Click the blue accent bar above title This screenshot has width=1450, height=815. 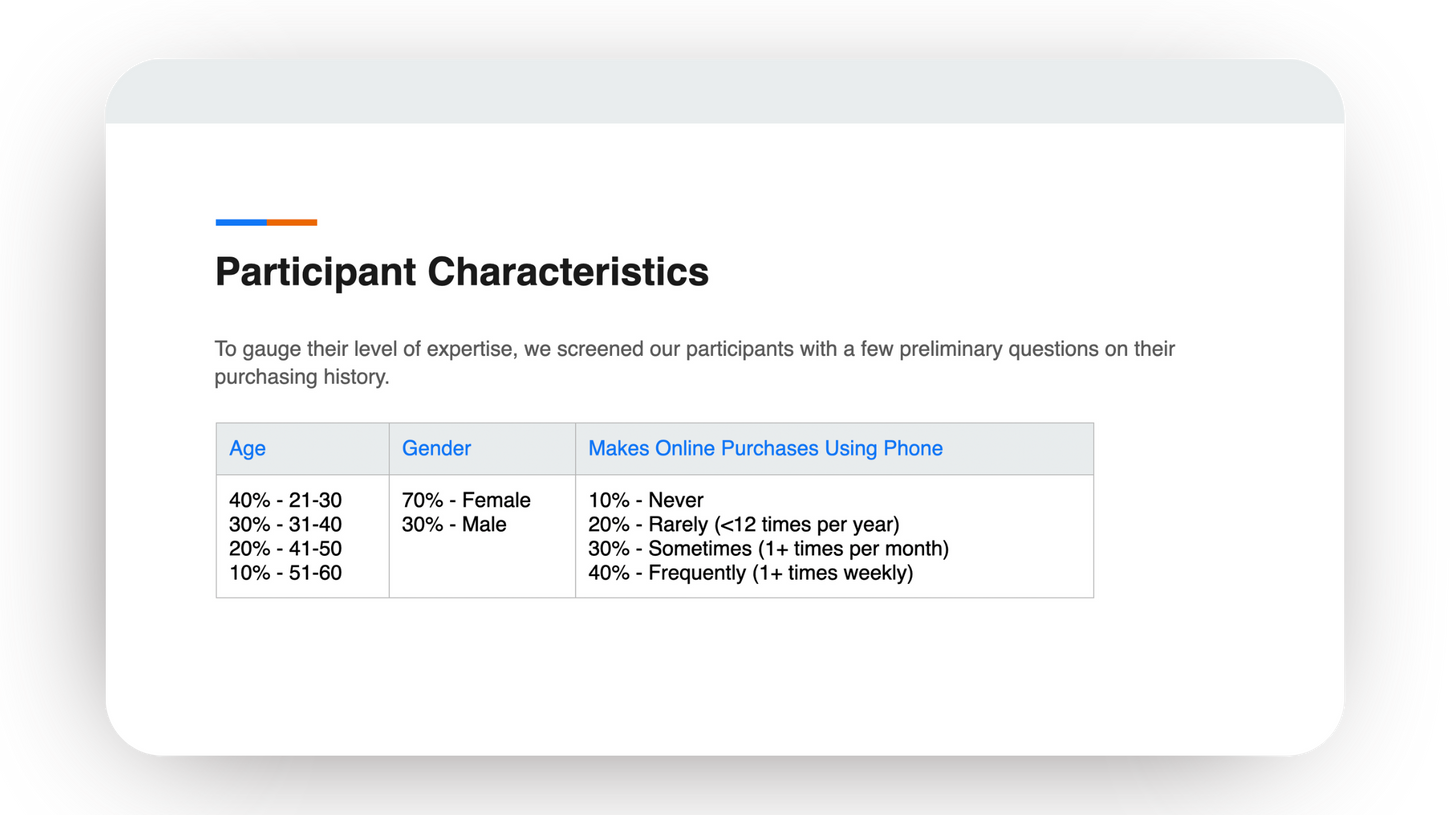coord(241,222)
